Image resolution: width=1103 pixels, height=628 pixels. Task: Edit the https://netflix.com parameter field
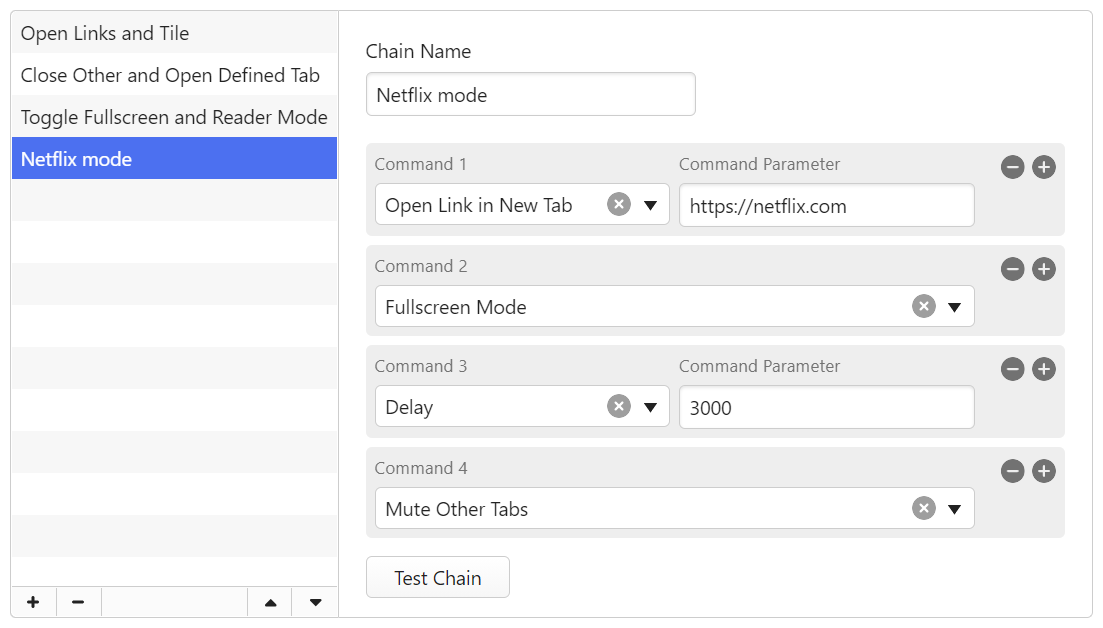(827, 205)
